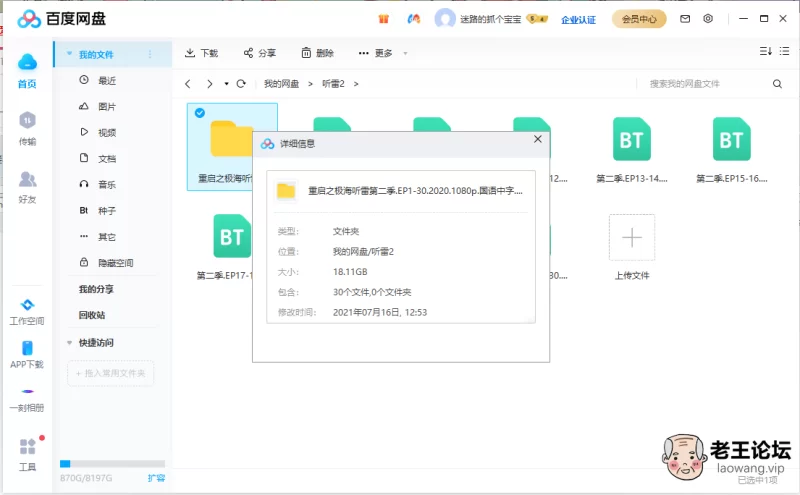The height and width of the screenshot is (495, 800).
Task: Click the storage usage bar
Action: coord(112,463)
